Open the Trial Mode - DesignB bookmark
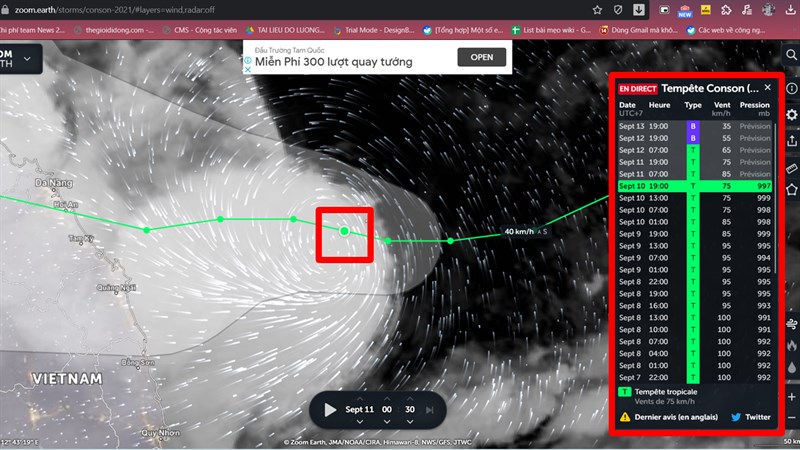The height and width of the screenshot is (450, 800). coord(374,30)
